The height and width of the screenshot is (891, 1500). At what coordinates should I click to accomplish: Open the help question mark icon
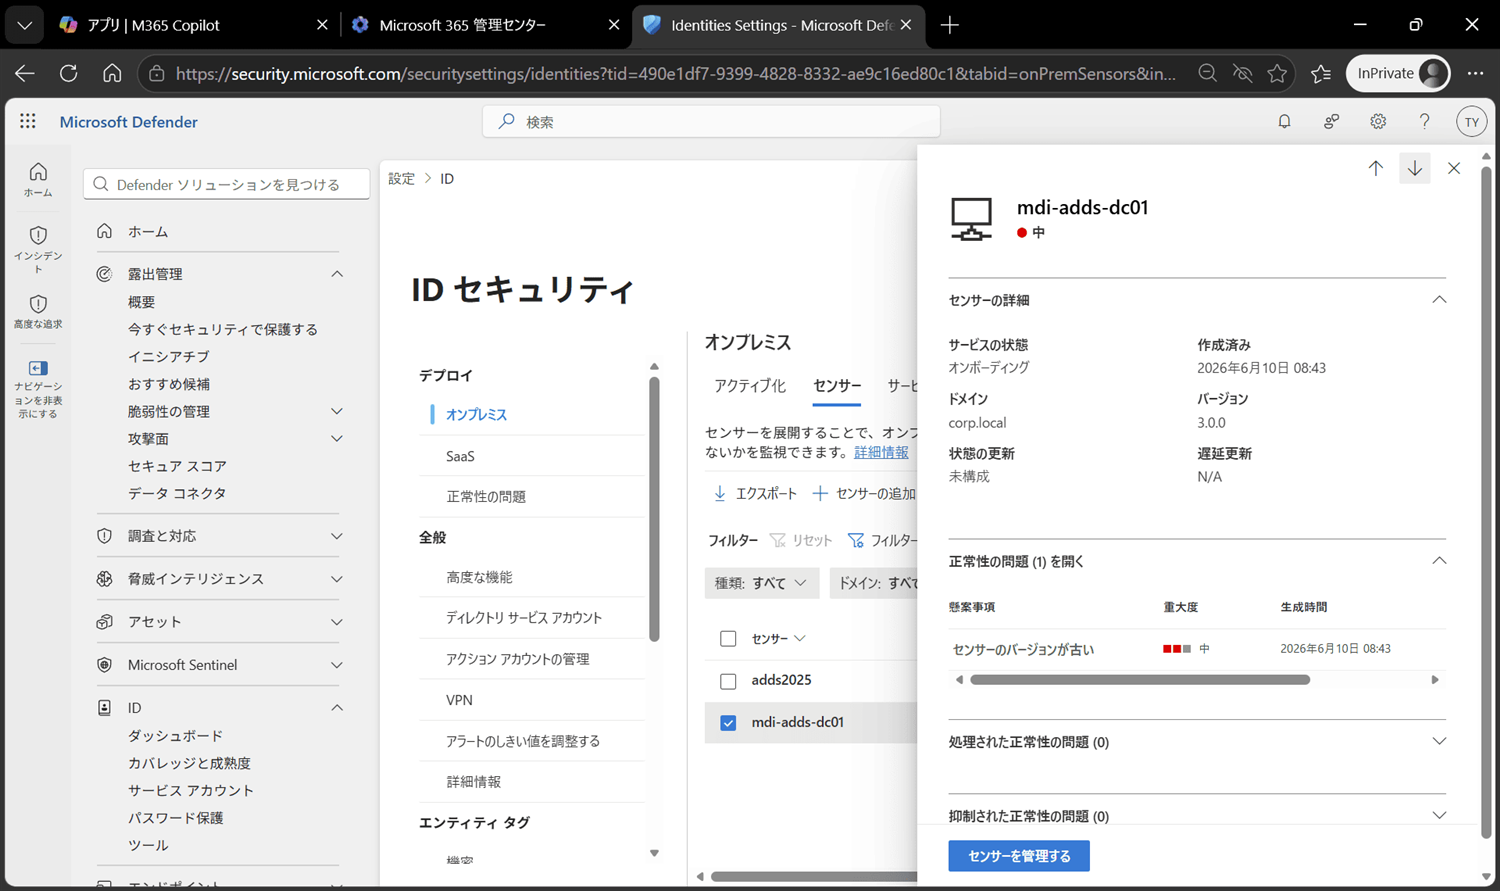(1424, 121)
